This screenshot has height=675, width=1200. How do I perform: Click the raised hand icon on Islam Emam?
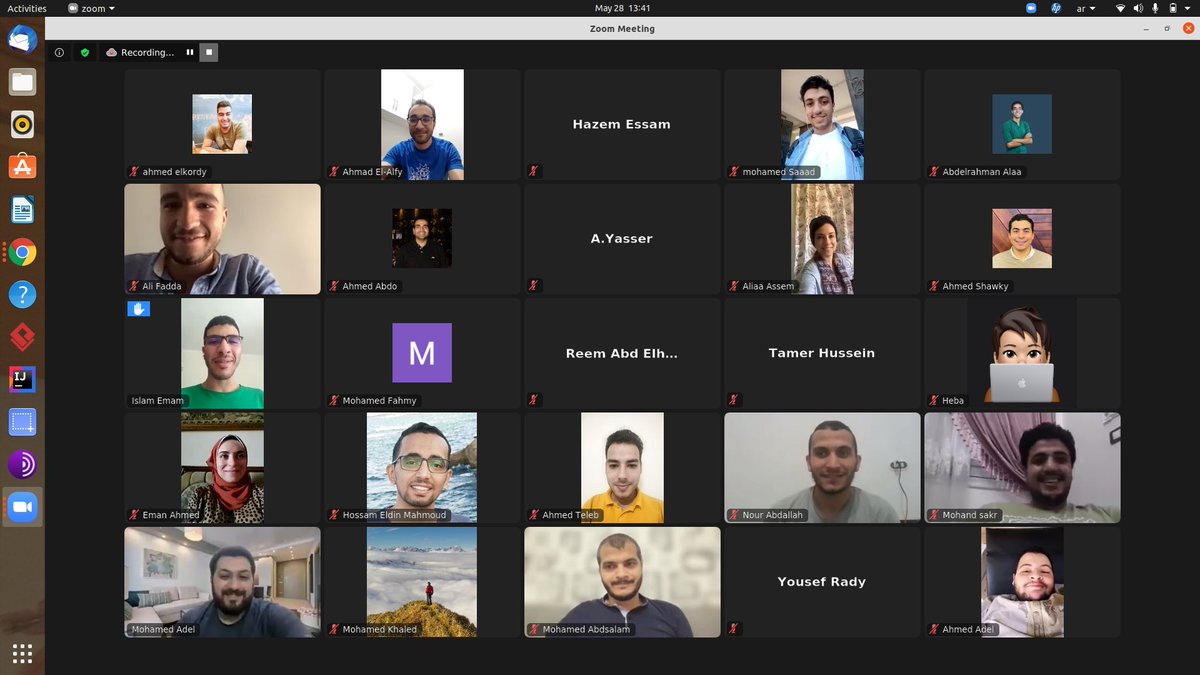pos(139,309)
